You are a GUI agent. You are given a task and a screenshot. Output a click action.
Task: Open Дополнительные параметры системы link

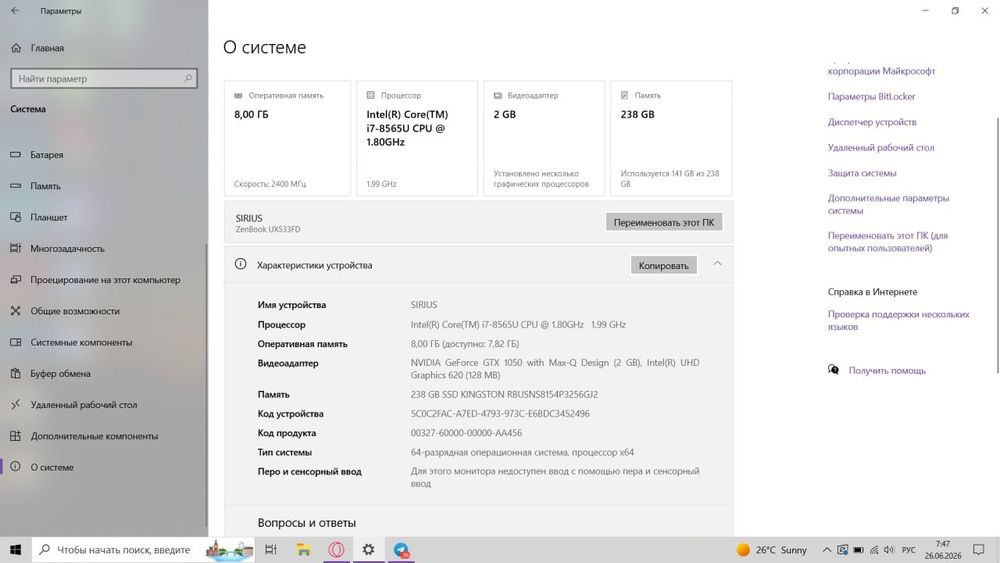pyautogui.click(x=888, y=204)
